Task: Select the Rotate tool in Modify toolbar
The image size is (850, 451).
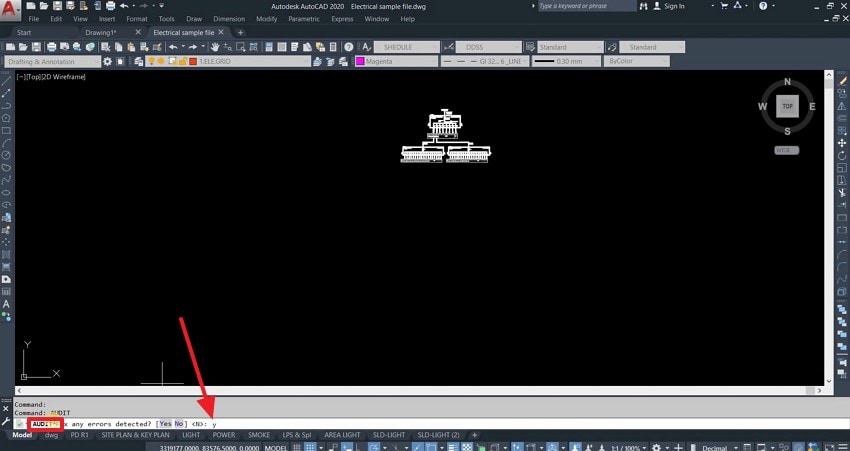Action: point(842,156)
